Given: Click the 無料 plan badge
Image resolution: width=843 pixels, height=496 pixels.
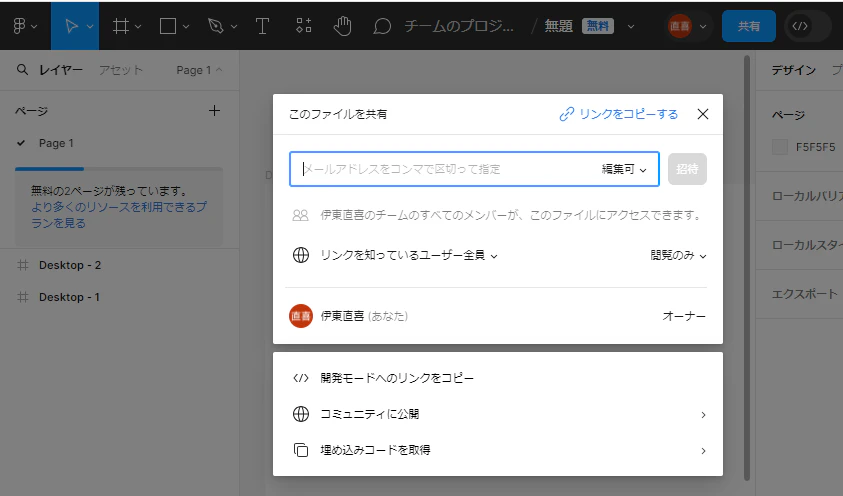Looking at the screenshot, I should coord(597,26).
